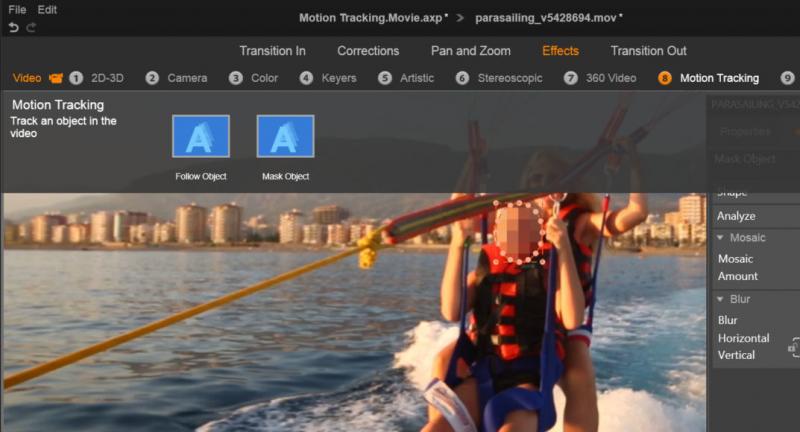Click the number 4 badge beside Keyers
Image resolution: width=800 pixels, height=432 pixels.
(306, 78)
